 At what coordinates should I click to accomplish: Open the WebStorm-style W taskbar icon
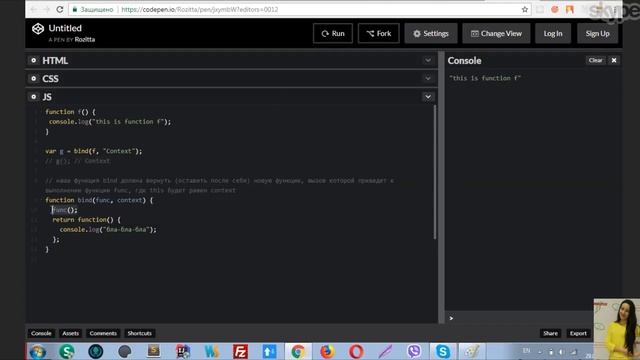click(x=211, y=351)
